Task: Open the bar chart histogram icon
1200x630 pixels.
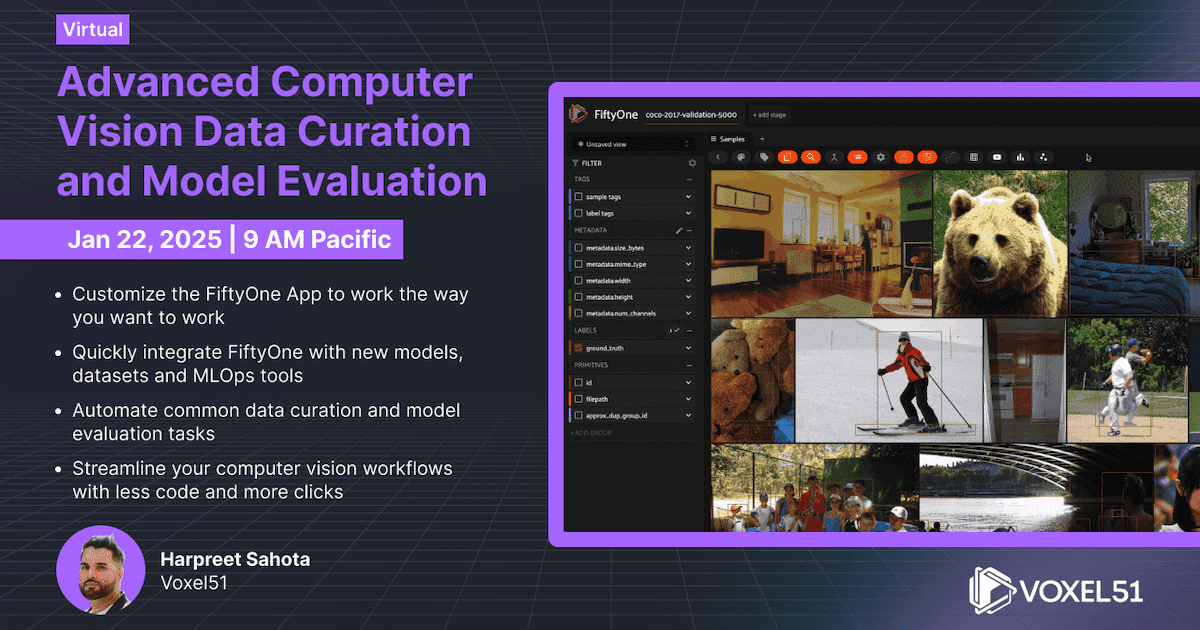Action: (1020, 157)
